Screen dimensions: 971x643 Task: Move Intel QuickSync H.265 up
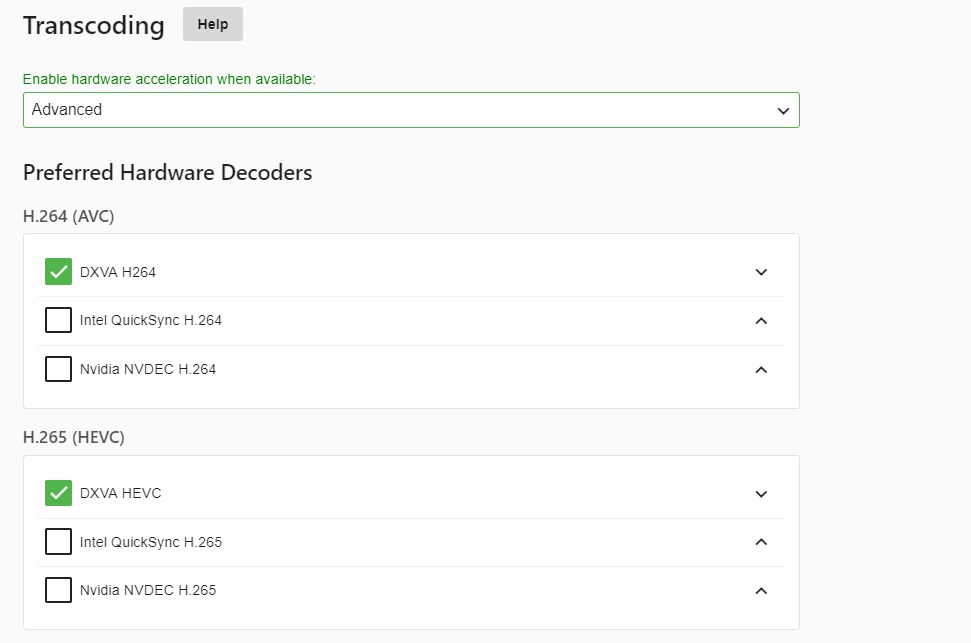(x=761, y=542)
